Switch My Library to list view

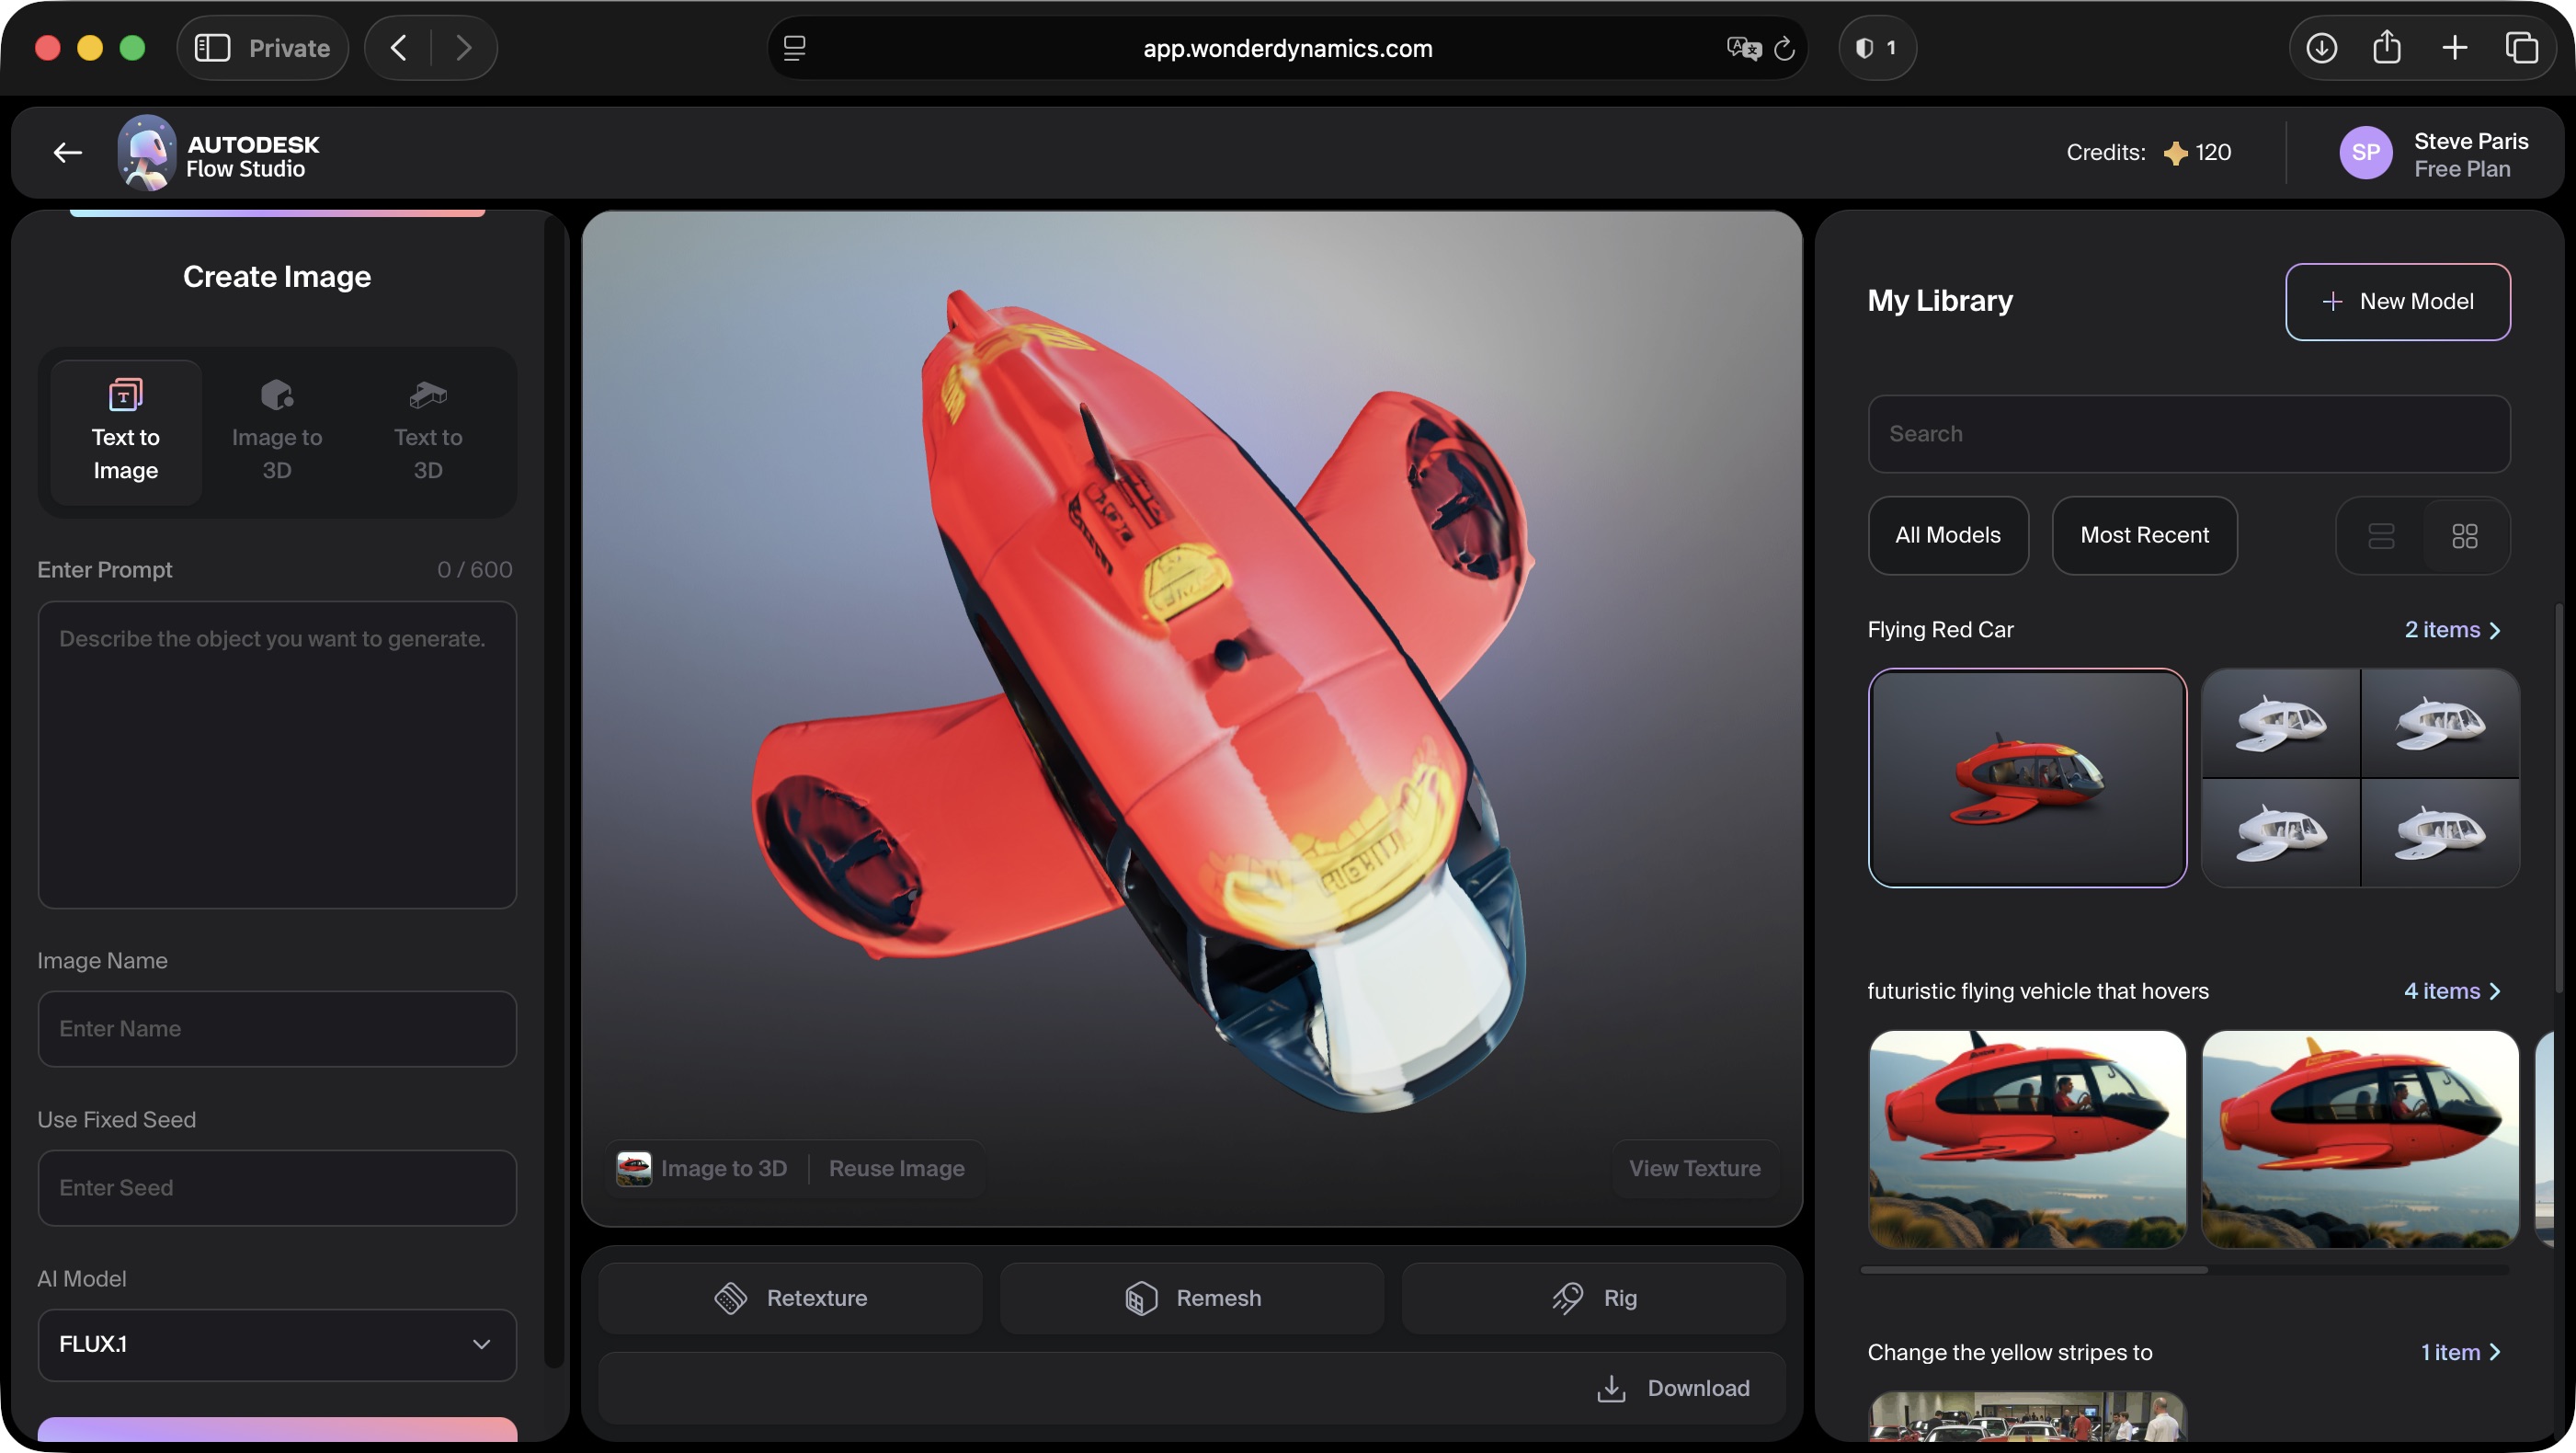pos(2382,536)
